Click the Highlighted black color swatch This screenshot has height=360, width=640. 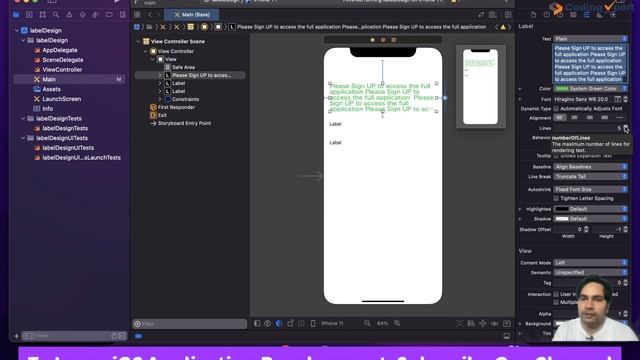click(562, 209)
